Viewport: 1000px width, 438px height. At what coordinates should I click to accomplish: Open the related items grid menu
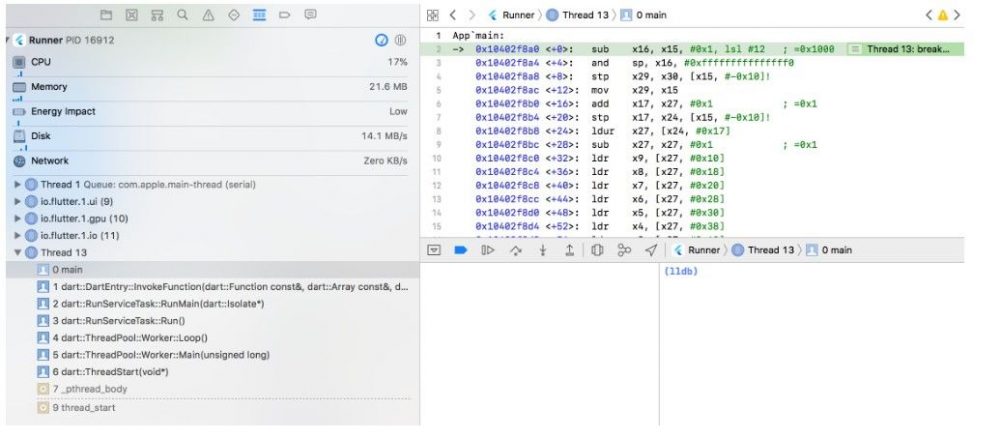point(432,15)
